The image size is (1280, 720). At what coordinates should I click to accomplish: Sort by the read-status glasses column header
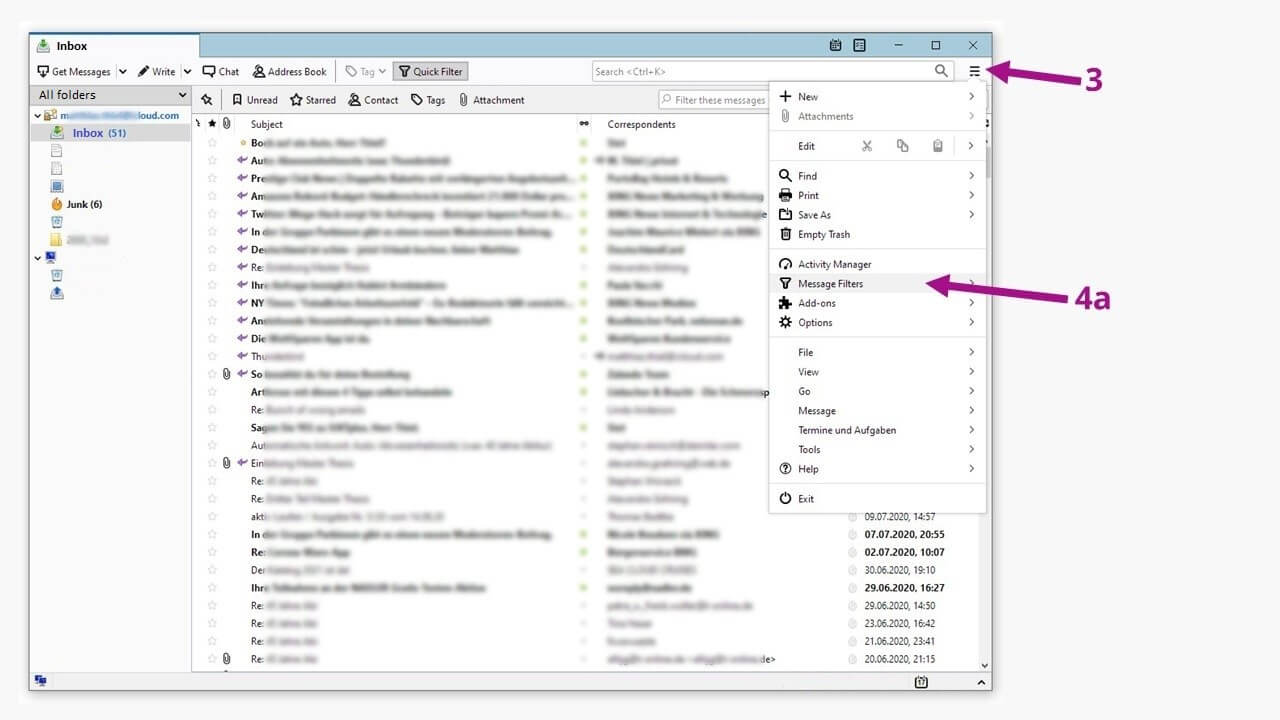click(584, 124)
